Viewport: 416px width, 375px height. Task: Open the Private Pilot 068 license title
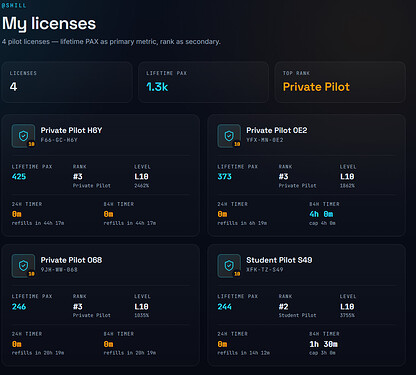point(71,260)
